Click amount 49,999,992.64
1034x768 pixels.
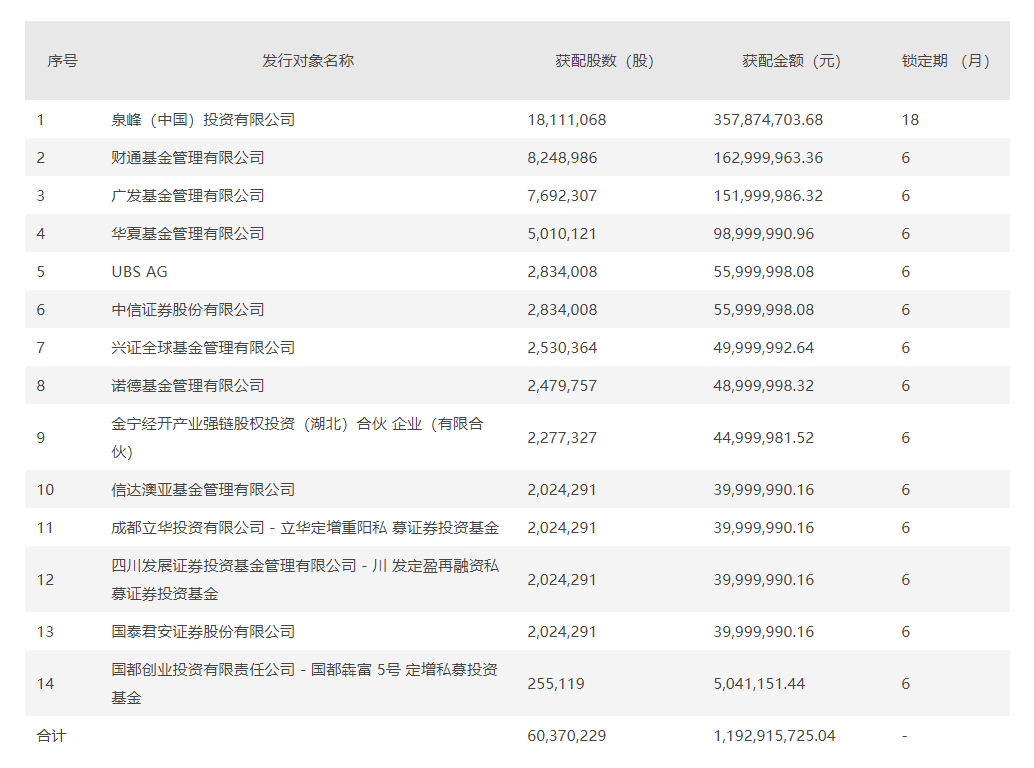tap(764, 347)
